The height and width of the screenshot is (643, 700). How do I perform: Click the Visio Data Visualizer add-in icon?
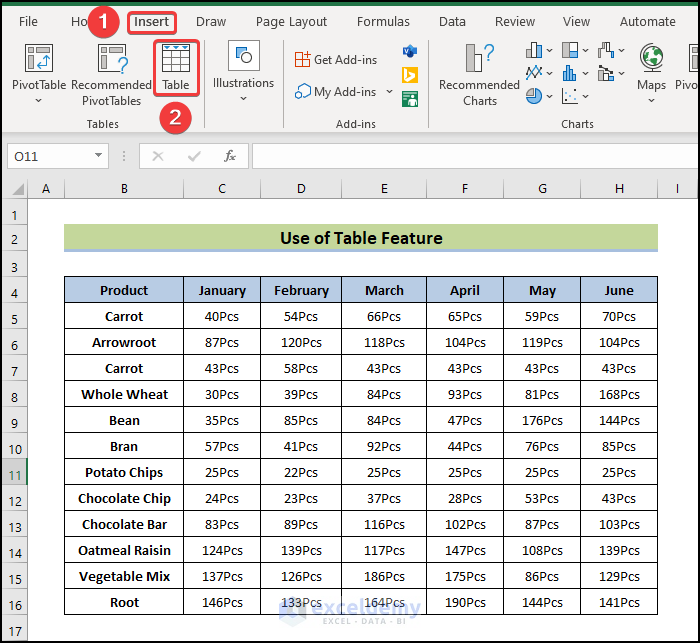[x=410, y=51]
